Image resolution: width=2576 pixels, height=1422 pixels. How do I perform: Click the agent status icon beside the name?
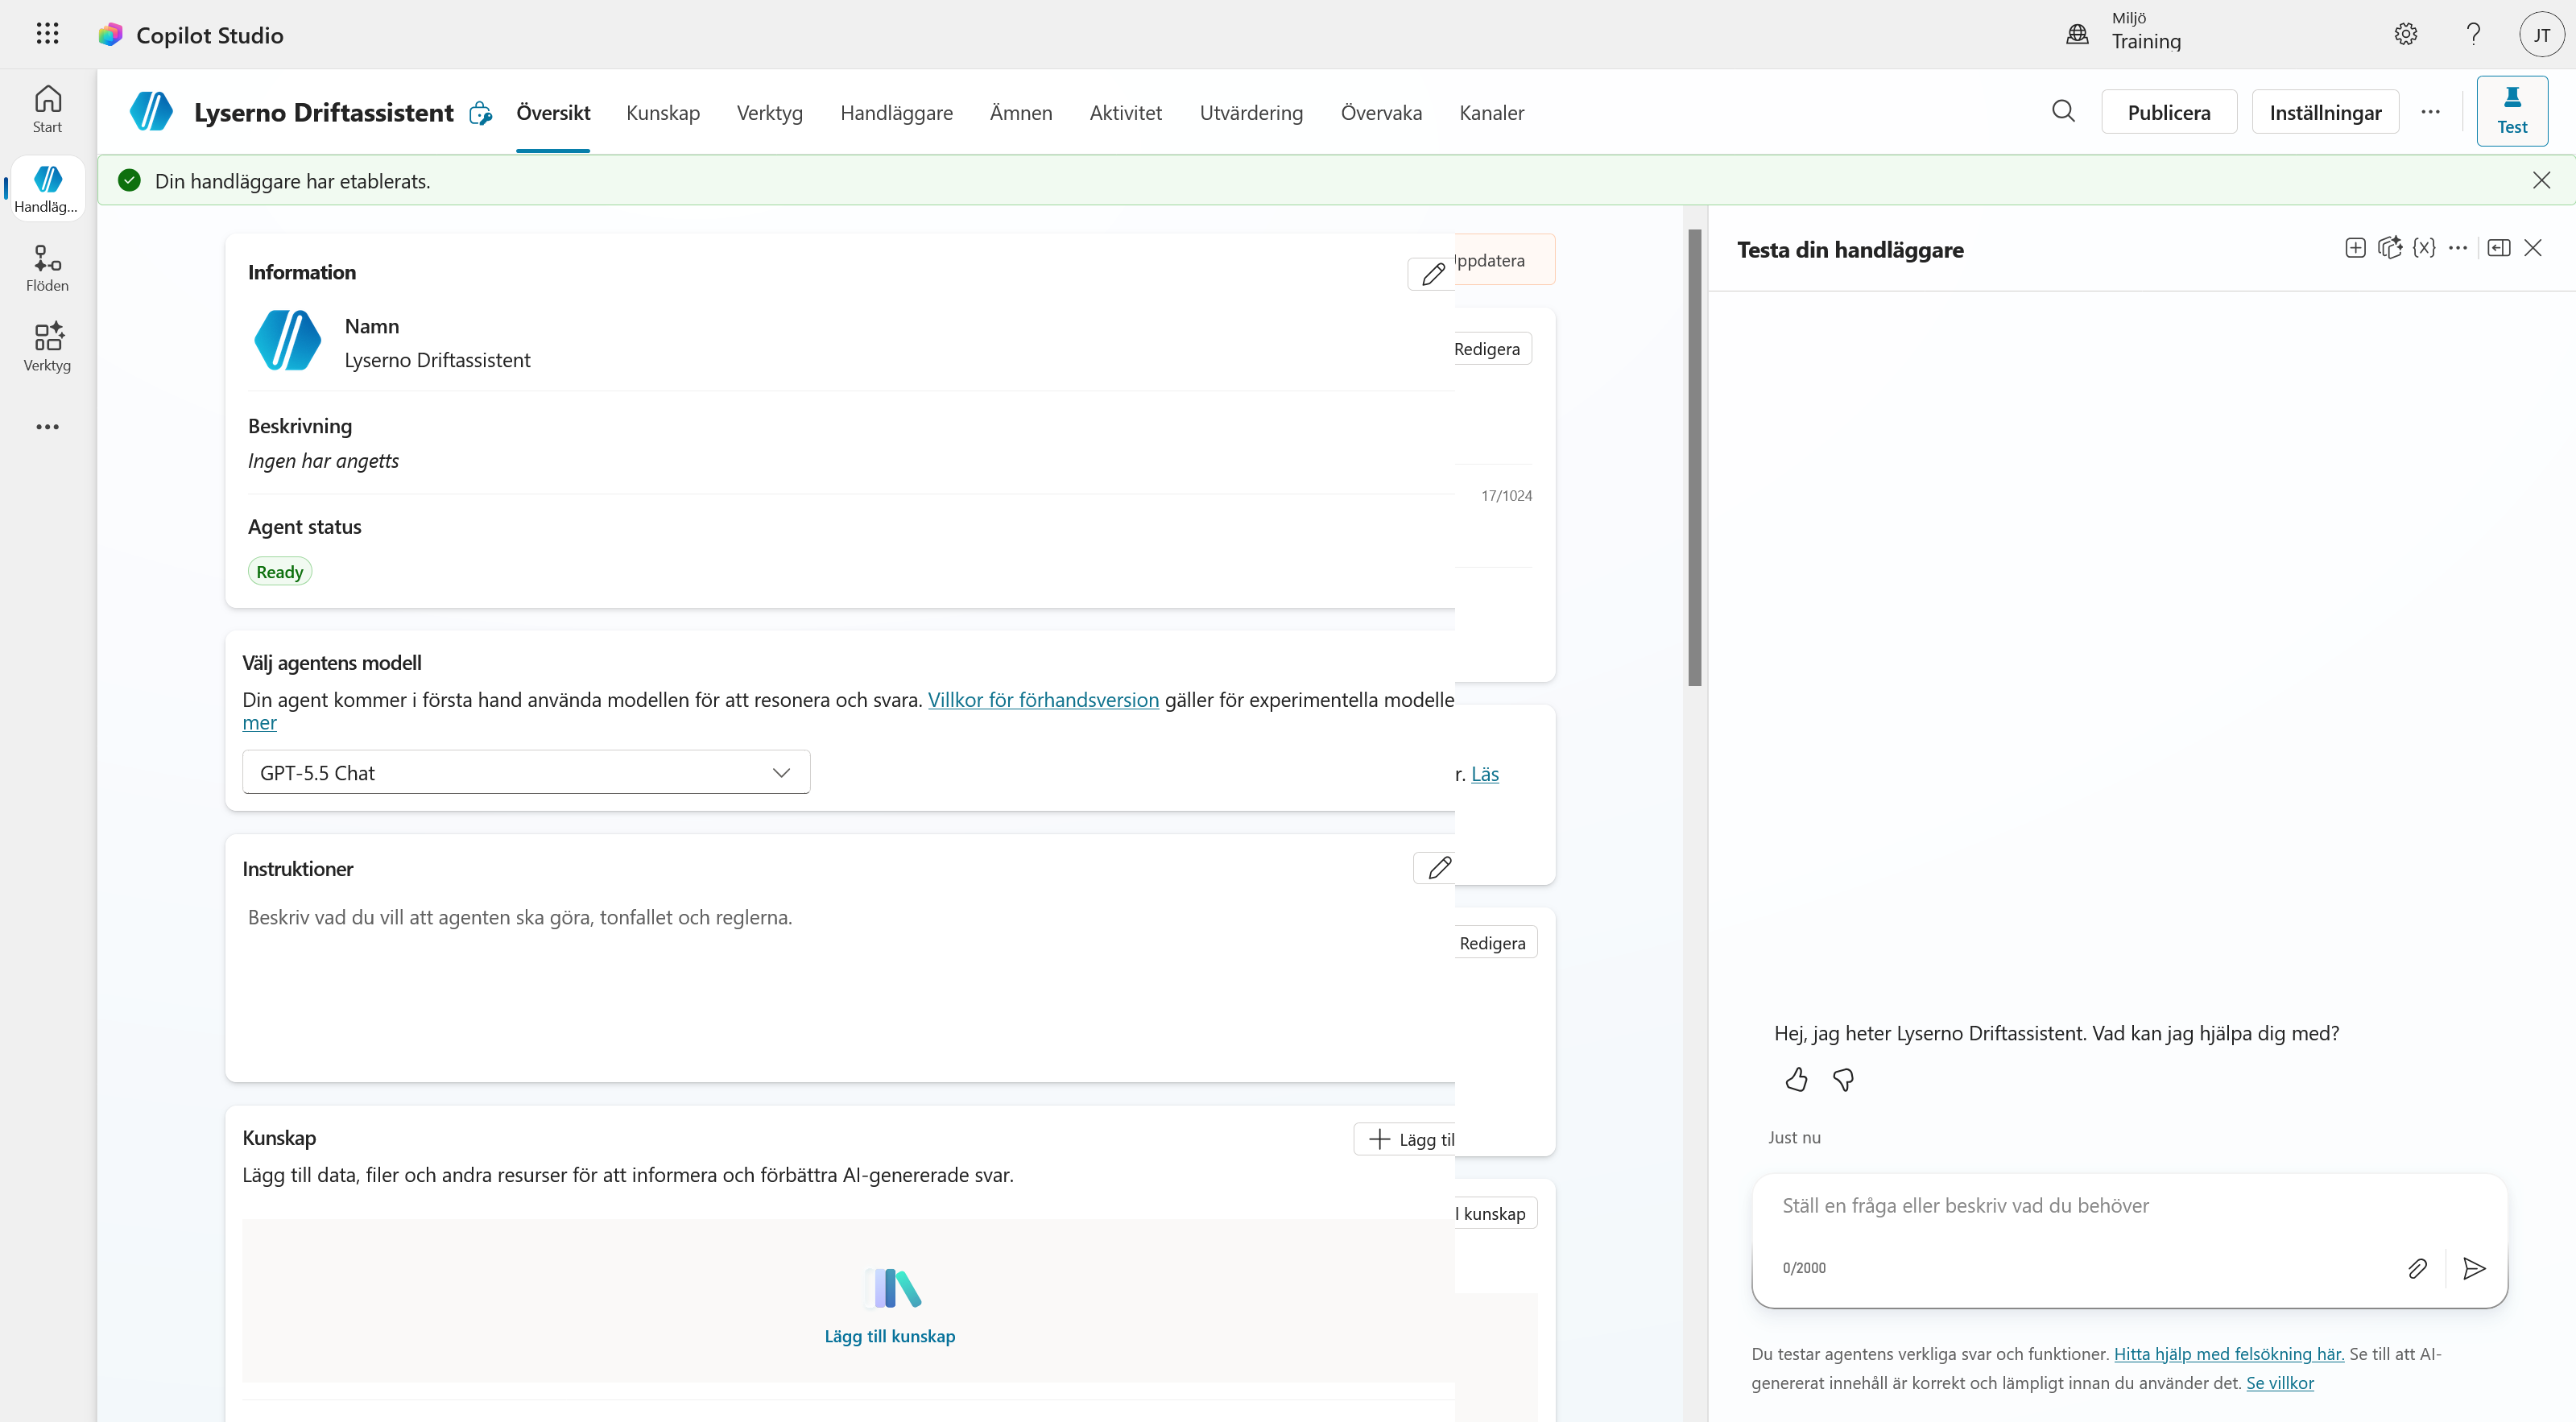481,113
